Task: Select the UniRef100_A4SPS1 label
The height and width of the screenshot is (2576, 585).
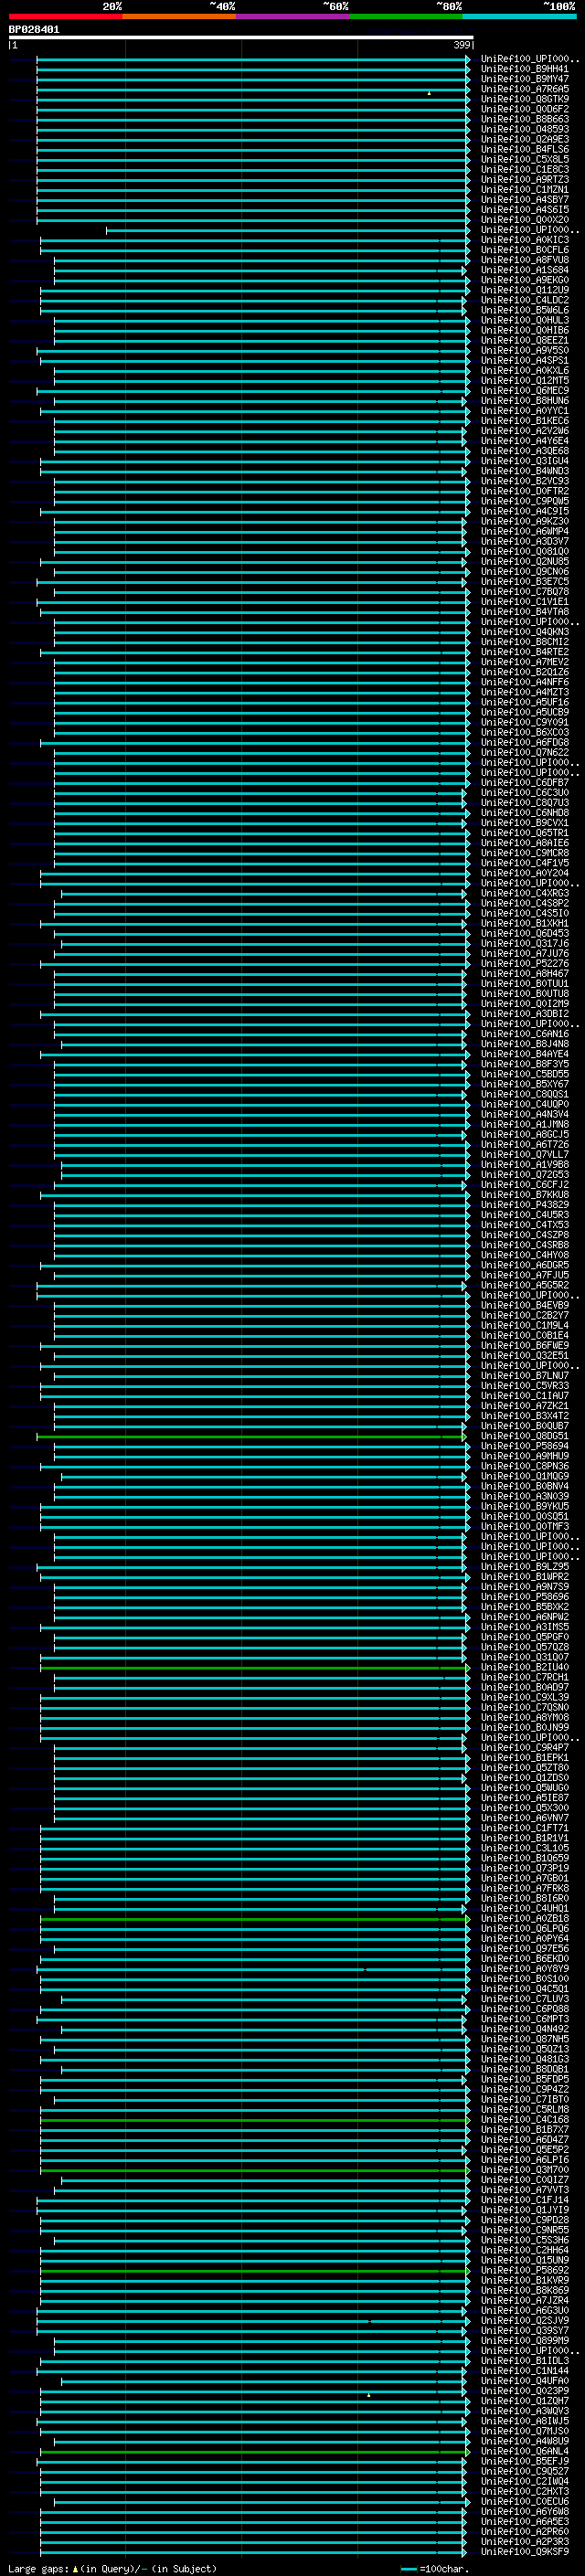Action: 525,361
